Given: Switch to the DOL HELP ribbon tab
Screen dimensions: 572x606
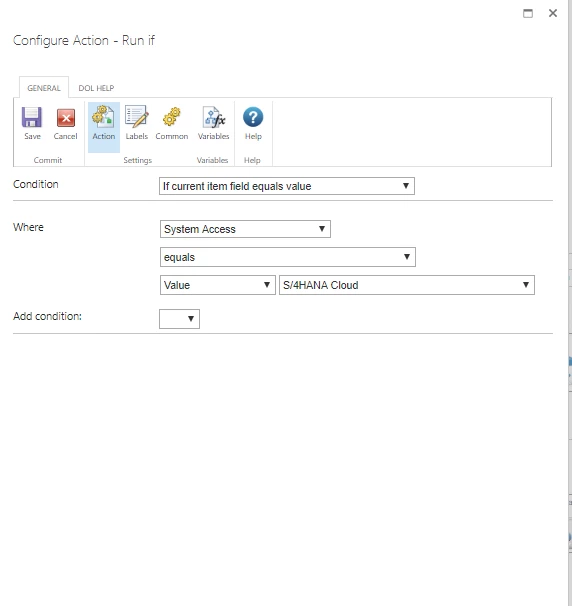Looking at the screenshot, I should [96, 88].
